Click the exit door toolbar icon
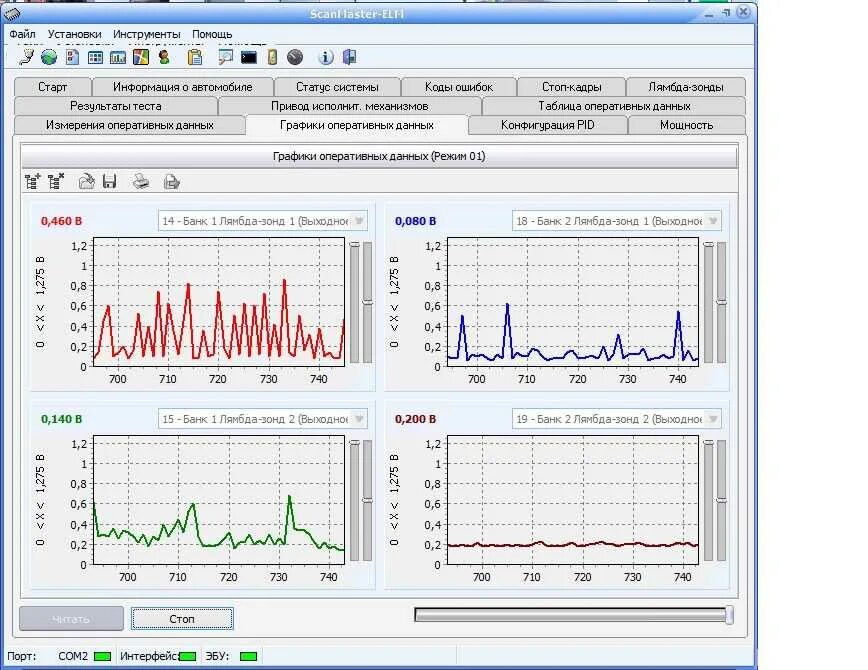The height and width of the screenshot is (670, 868). (349, 57)
